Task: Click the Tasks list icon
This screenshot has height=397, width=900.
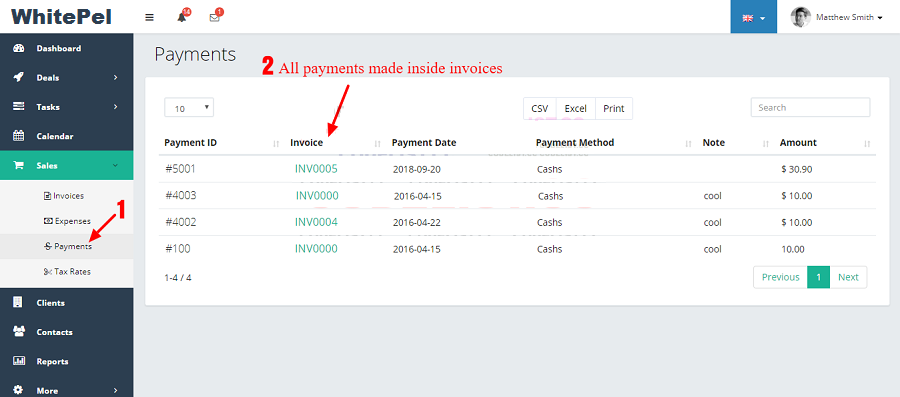Action: 18,107
